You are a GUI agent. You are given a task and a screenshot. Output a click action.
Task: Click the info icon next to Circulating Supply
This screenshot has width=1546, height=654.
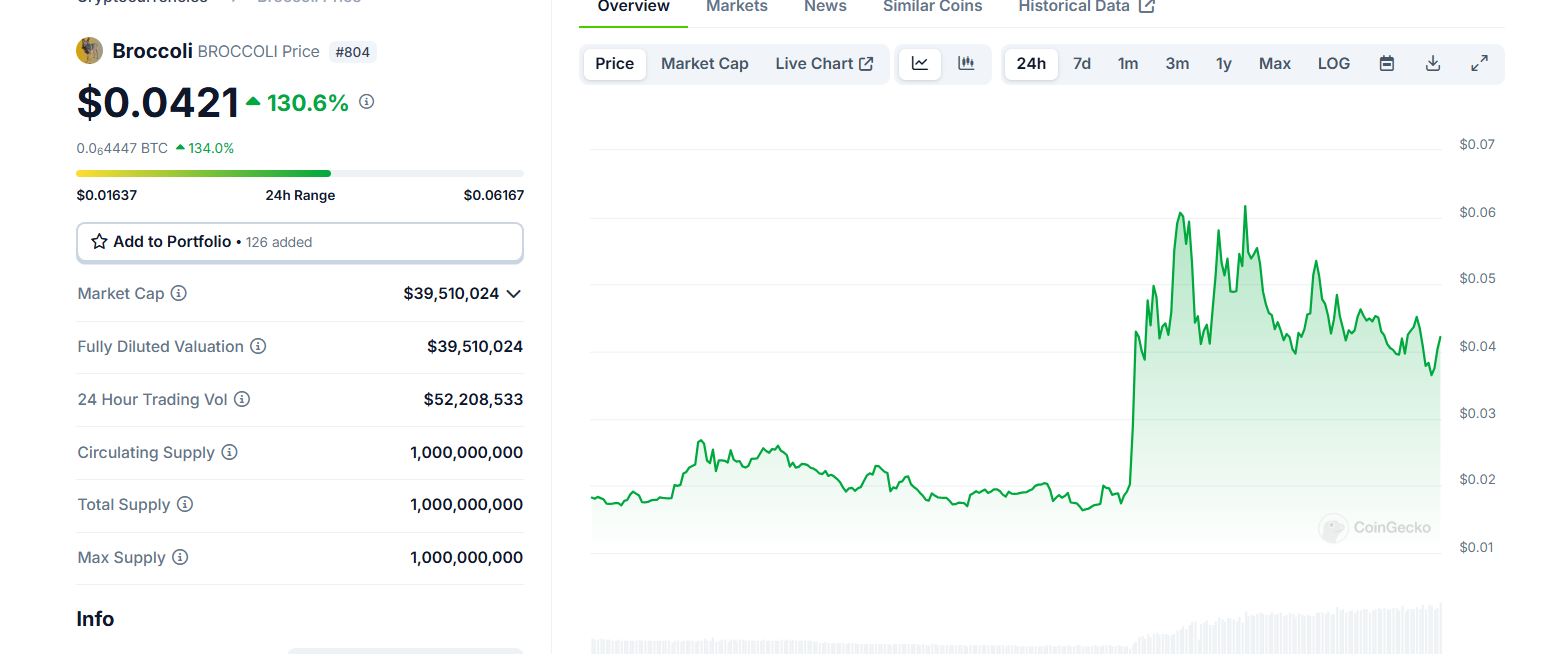(229, 452)
